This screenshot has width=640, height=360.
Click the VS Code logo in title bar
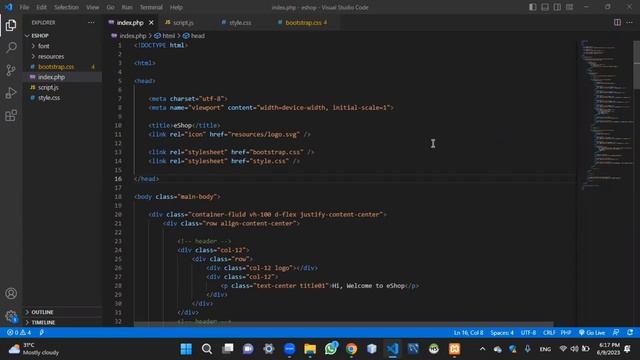coord(9,7)
